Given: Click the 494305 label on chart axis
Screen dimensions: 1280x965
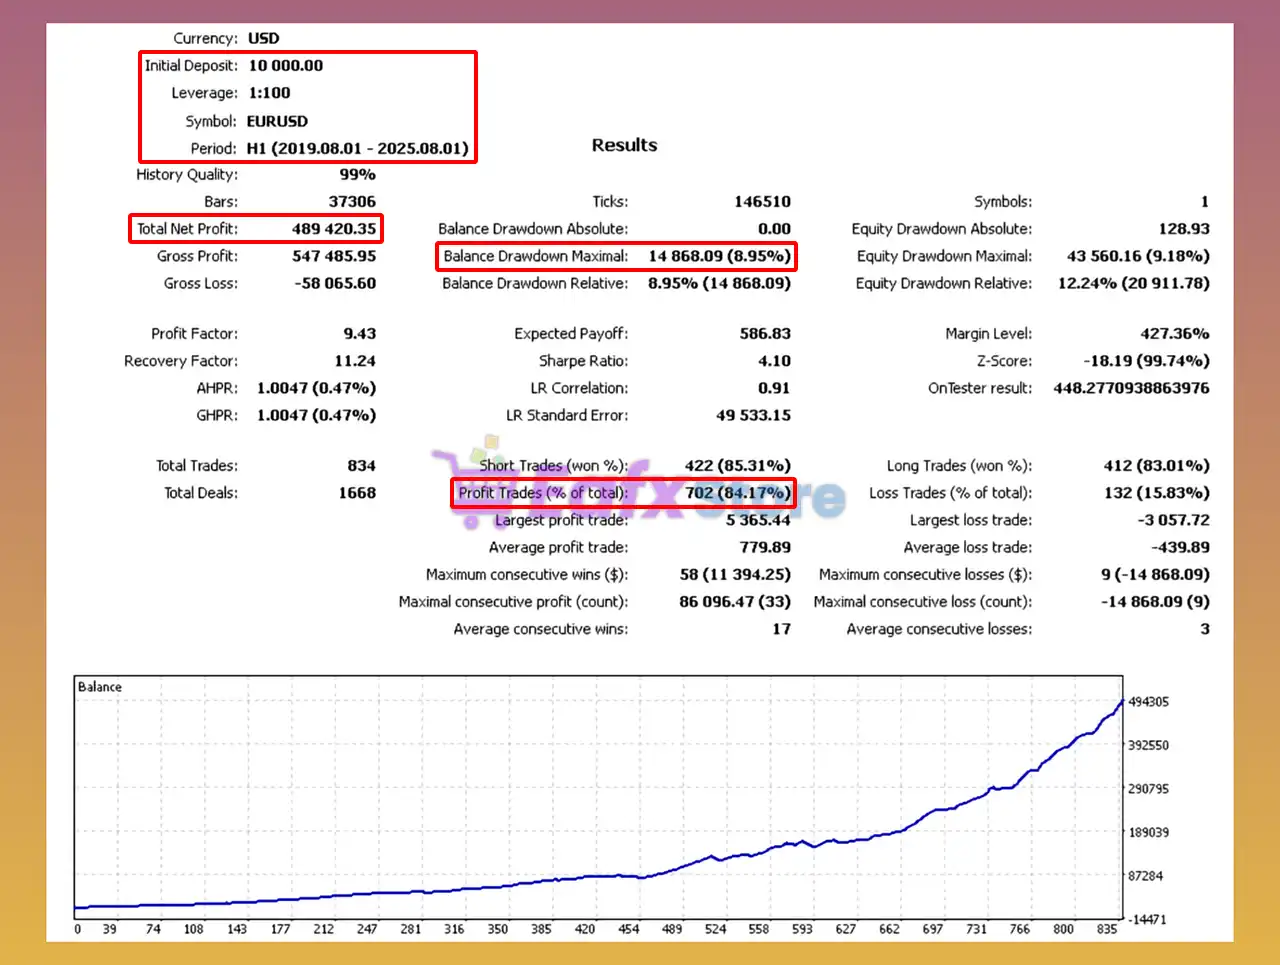Looking at the screenshot, I should tap(1148, 702).
